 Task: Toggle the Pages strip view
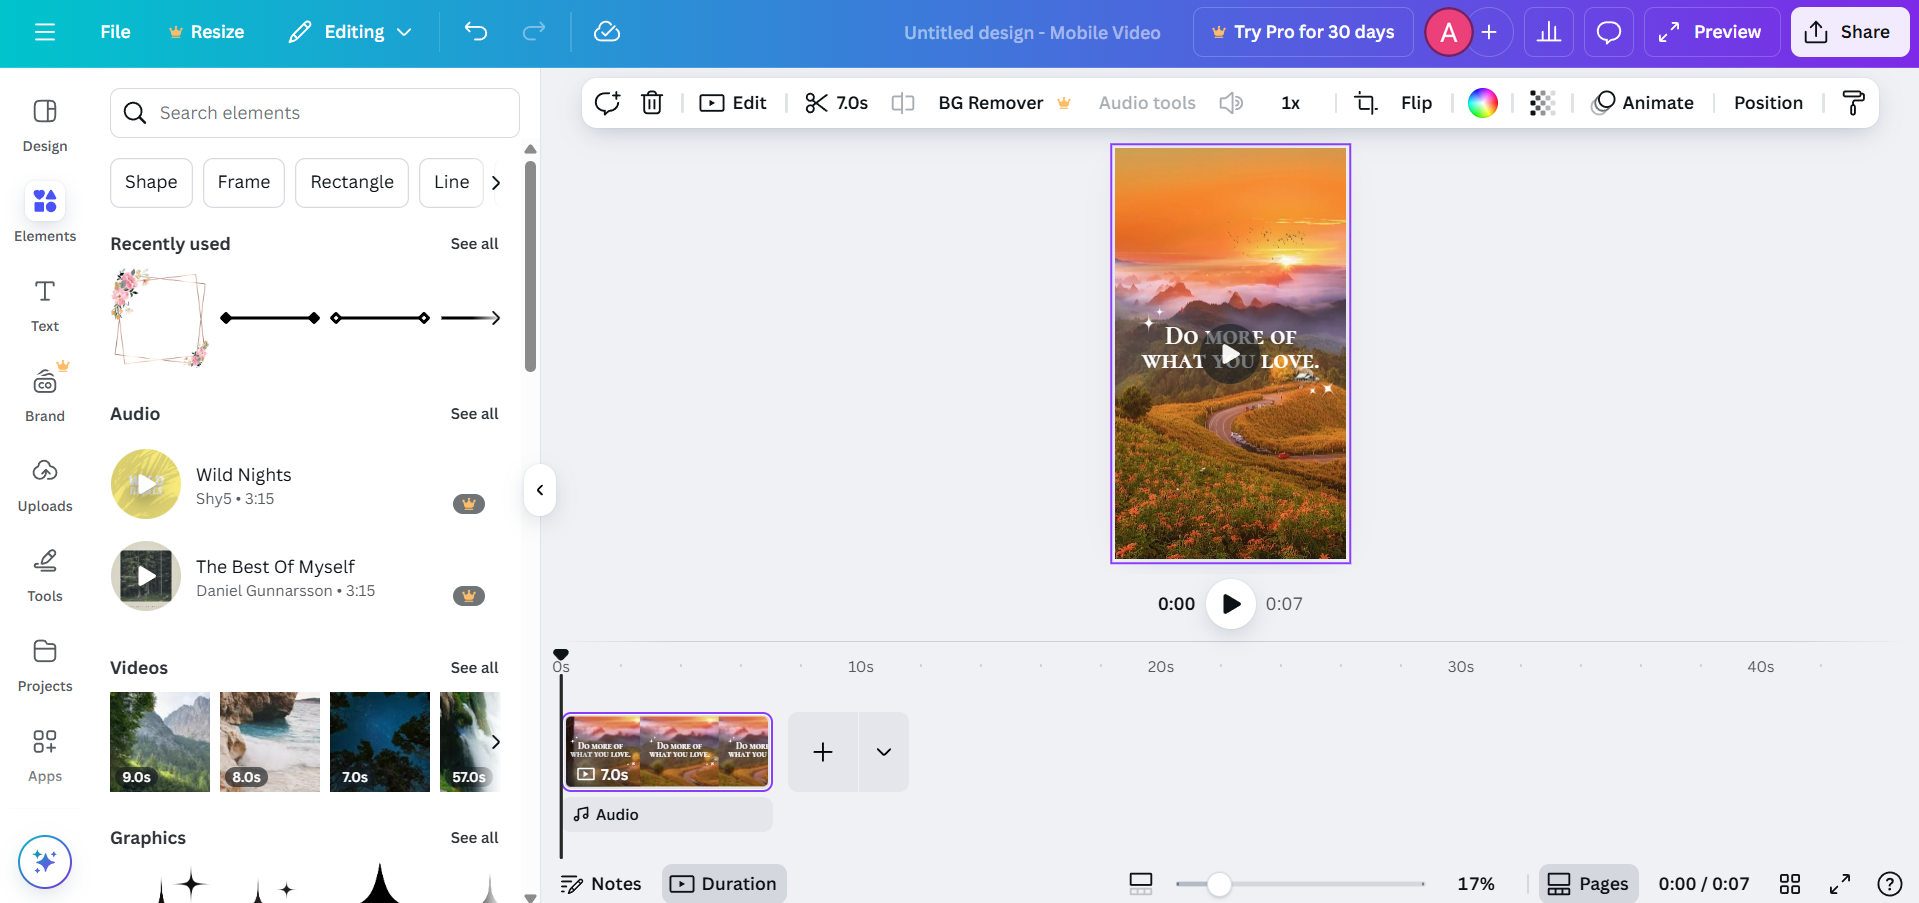pyautogui.click(x=1588, y=883)
